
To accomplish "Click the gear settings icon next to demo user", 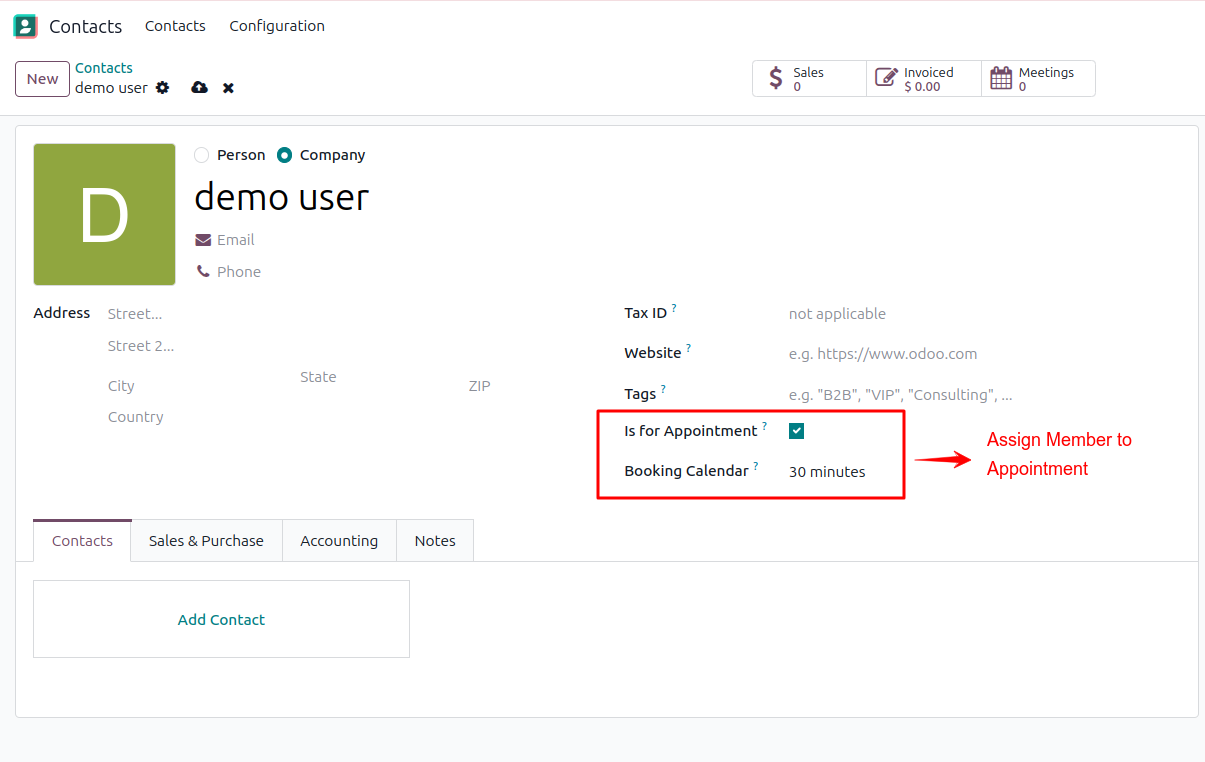I will [x=162, y=88].
